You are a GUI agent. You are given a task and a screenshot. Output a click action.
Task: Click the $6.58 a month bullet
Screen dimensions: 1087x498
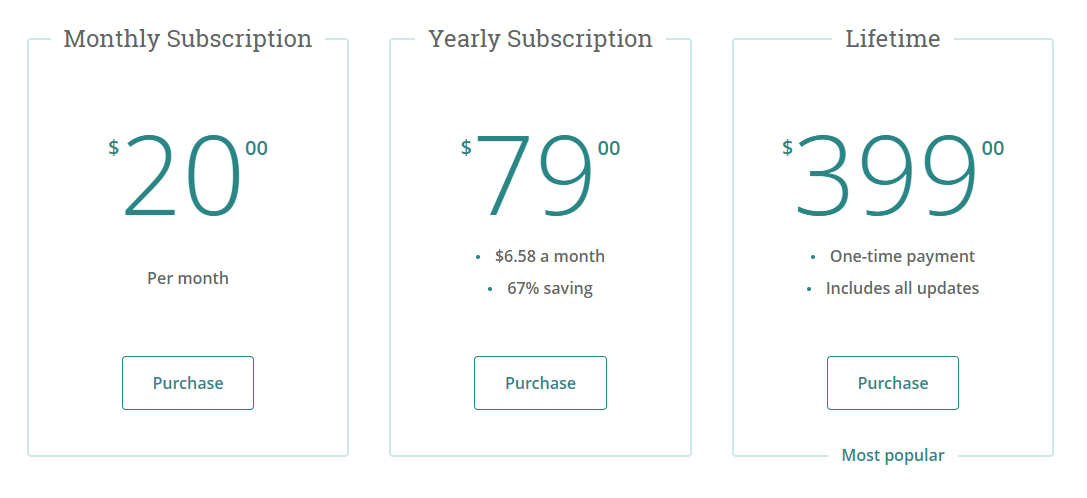point(549,256)
